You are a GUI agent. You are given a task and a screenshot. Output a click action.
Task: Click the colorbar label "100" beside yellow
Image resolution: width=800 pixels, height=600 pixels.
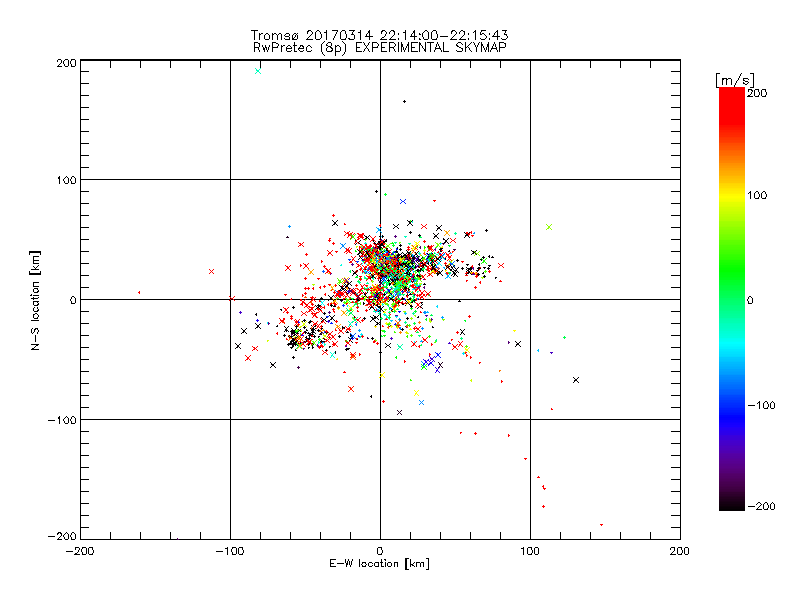757,195
